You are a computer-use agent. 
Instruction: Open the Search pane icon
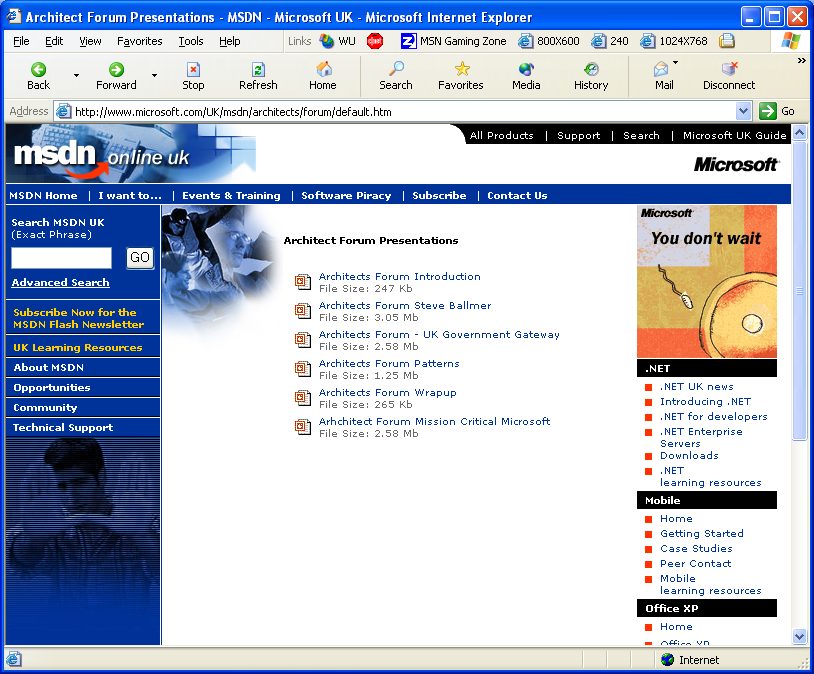(396, 69)
